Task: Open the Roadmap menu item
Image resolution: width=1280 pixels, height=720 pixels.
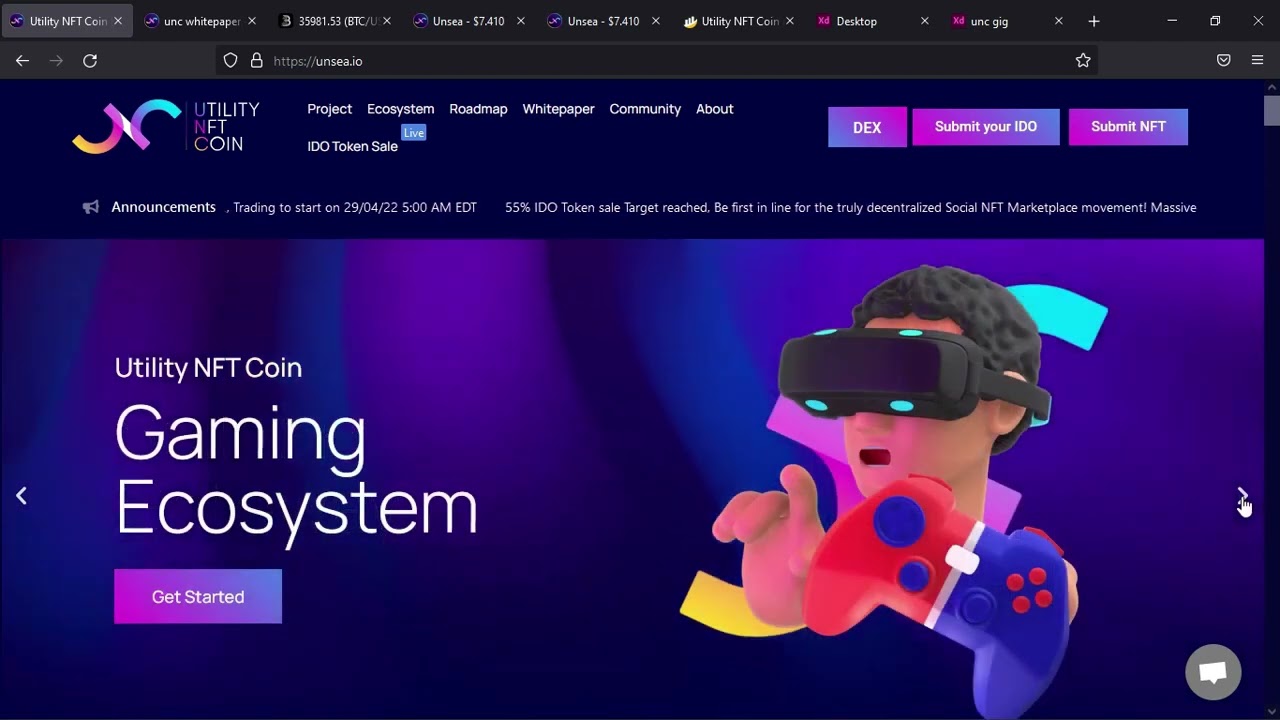Action: pos(478,109)
